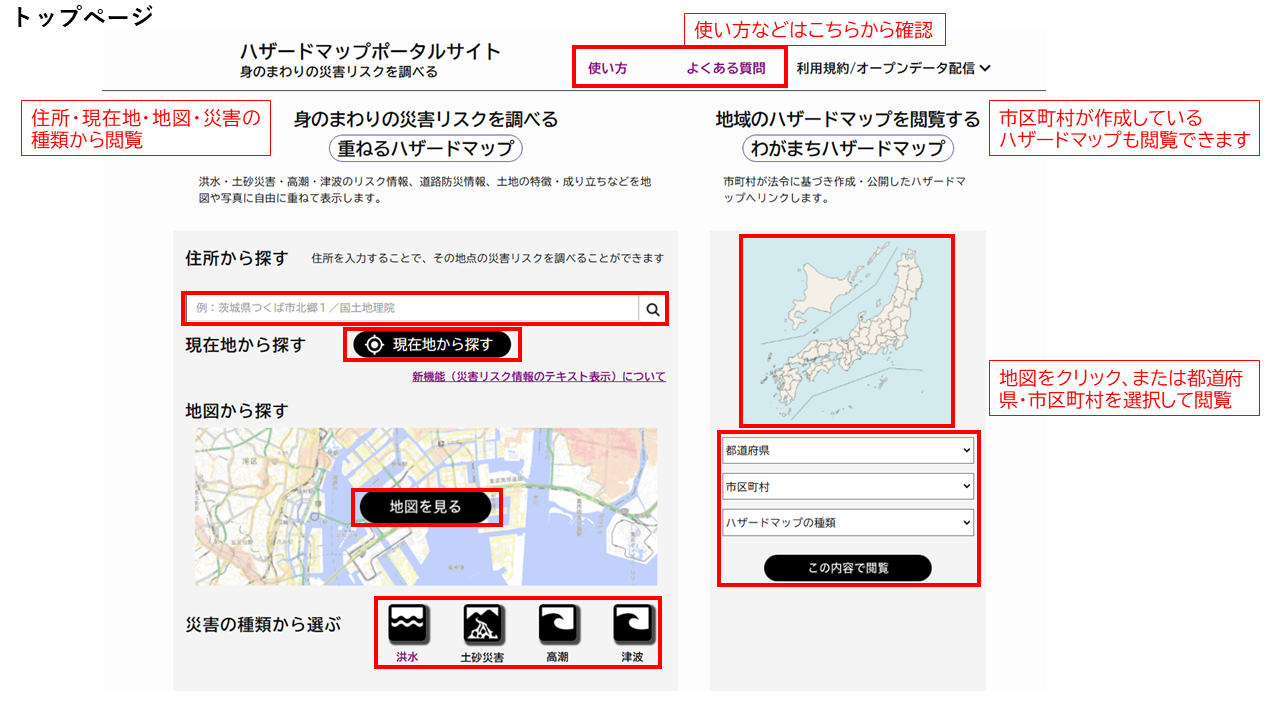The width and height of the screenshot is (1280, 720).
Task: Expand 利用規約/オープンデータ配信 menu
Action: [893, 68]
